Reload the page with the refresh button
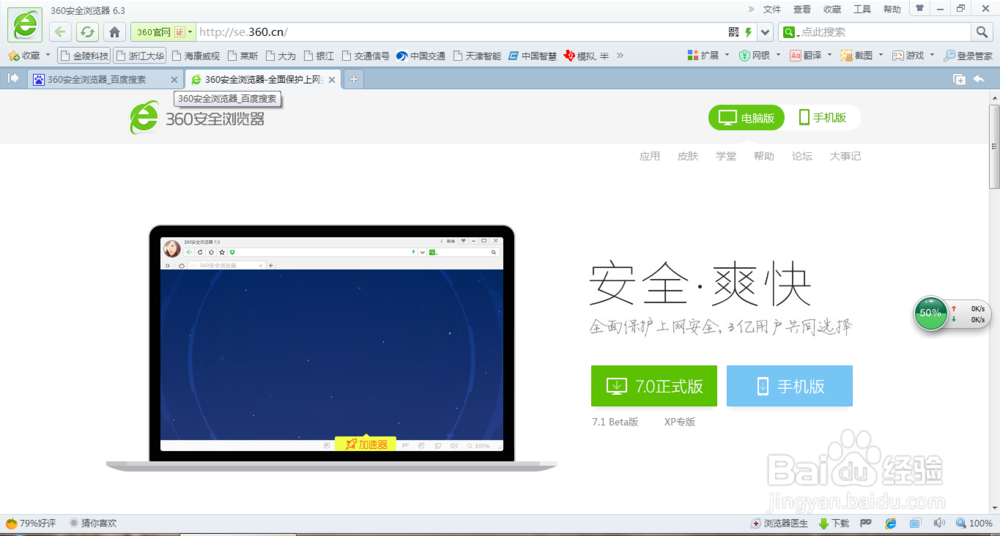The height and width of the screenshot is (536, 1000). [x=87, y=31]
